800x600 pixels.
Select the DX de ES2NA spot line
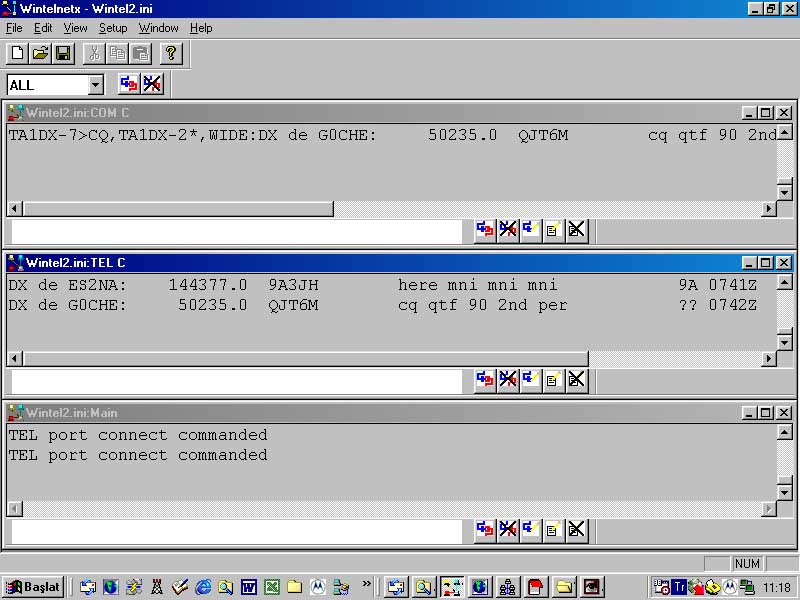(x=383, y=285)
